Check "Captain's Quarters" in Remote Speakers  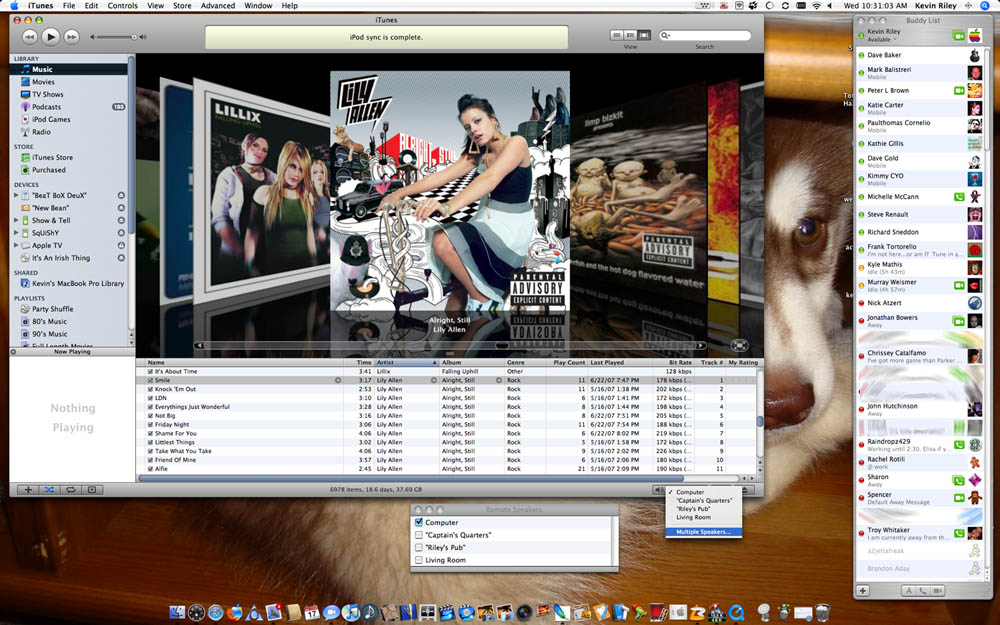tap(419, 535)
